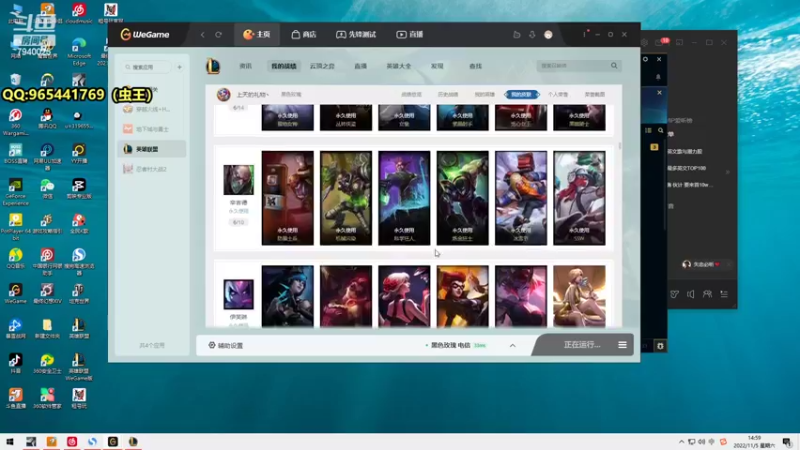Go back with the left arrow
The width and height of the screenshot is (800, 450).
point(203,35)
